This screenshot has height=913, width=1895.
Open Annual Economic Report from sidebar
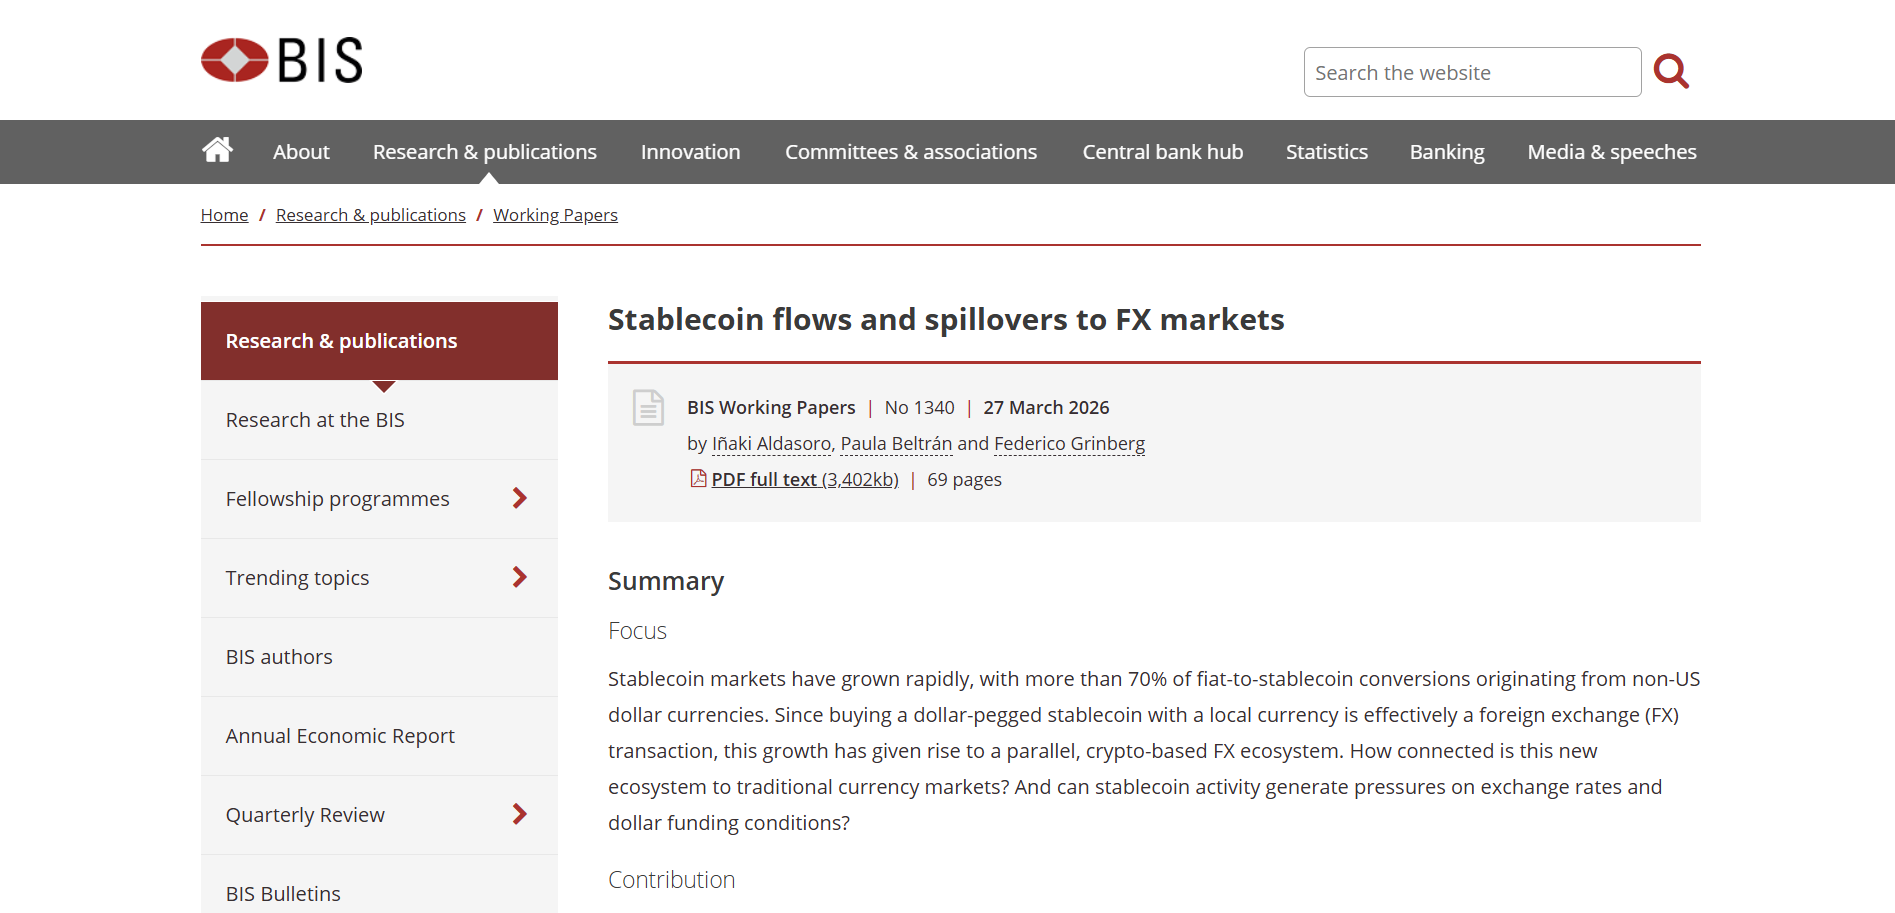click(340, 735)
